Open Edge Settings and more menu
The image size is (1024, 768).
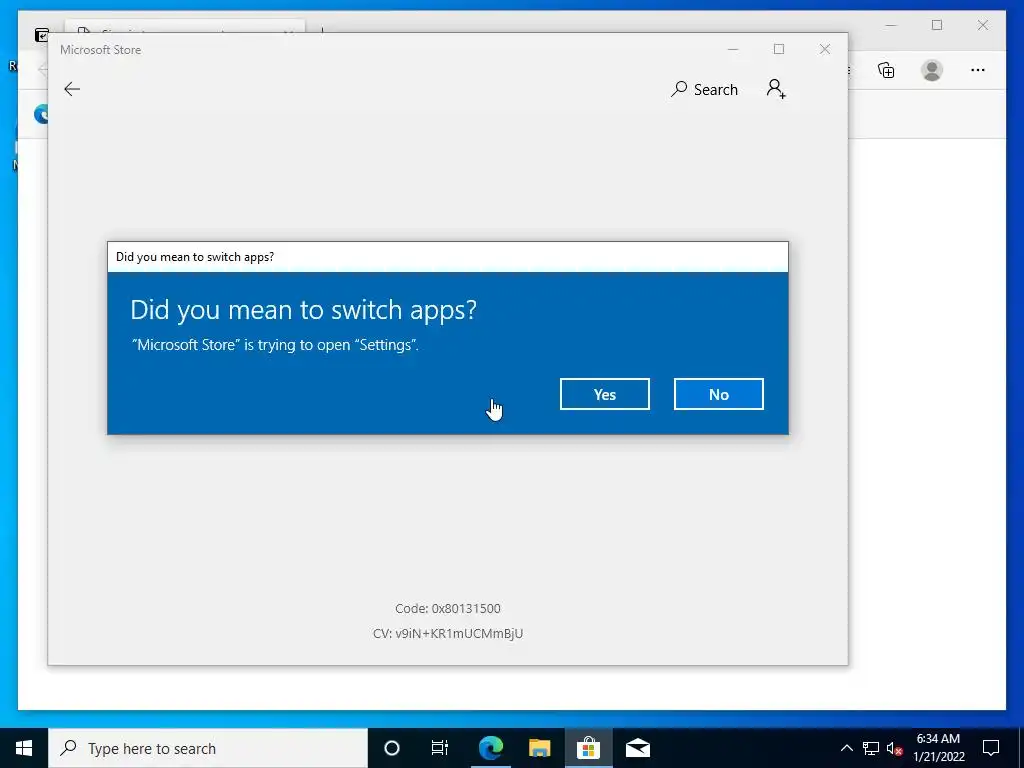click(978, 70)
